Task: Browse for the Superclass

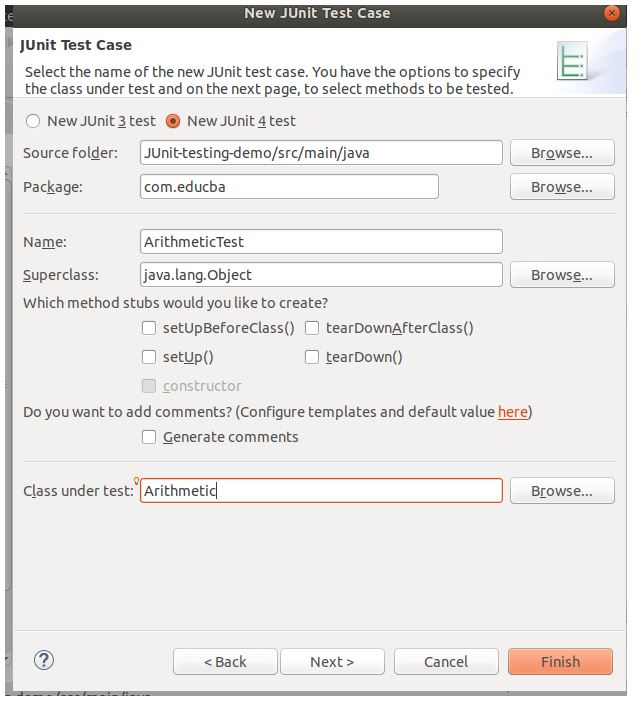Action: [561, 275]
